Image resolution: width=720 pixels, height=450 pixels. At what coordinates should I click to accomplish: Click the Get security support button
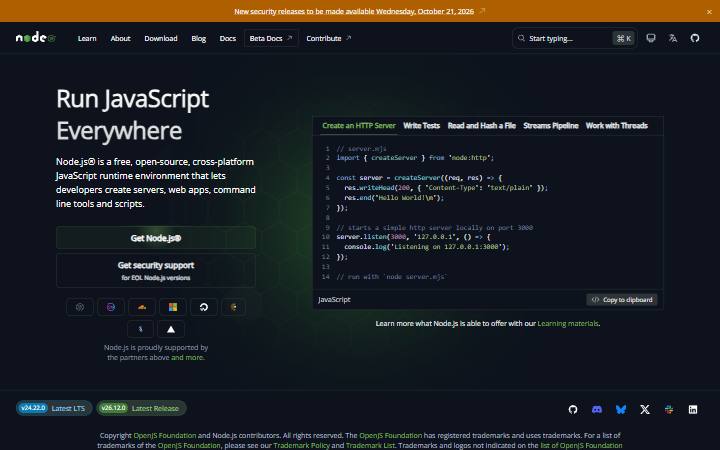(x=156, y=270)
